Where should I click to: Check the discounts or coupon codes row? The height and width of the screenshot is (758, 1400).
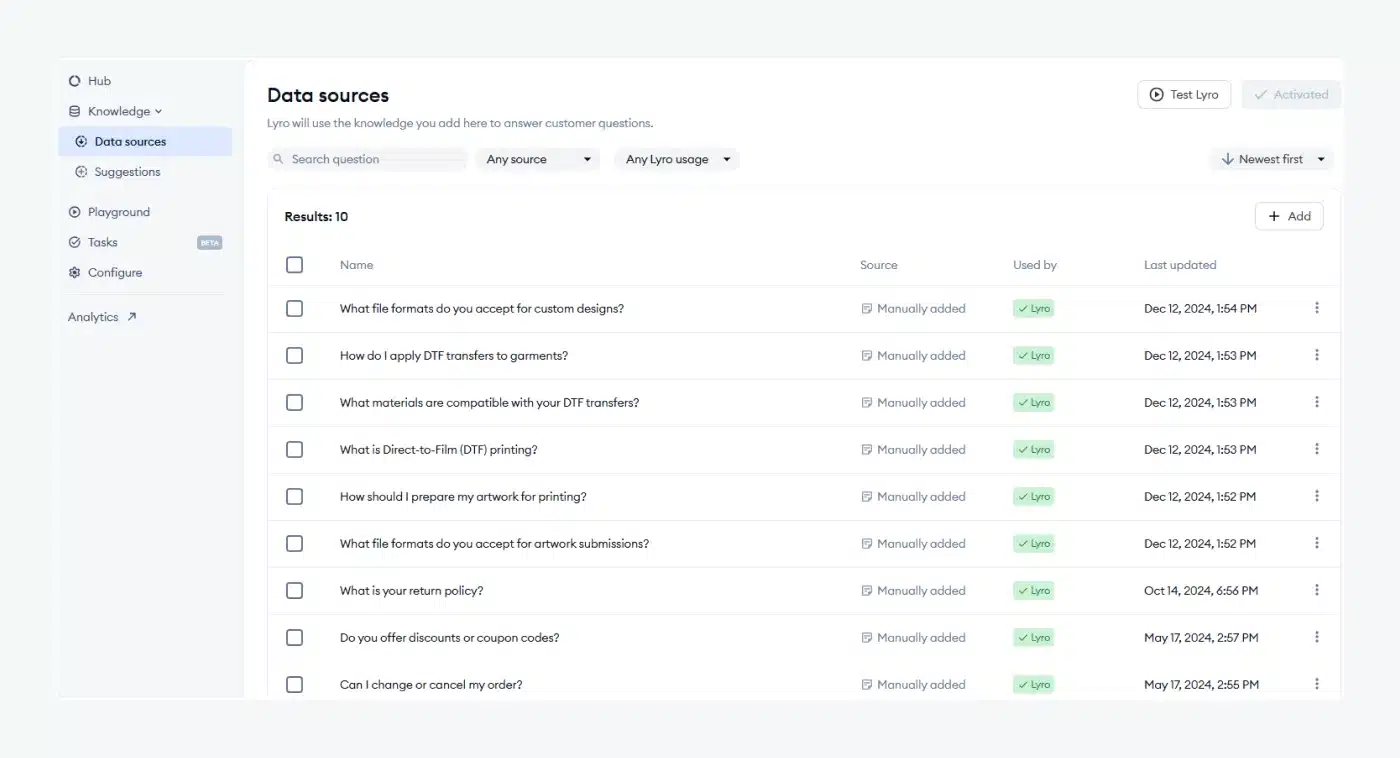click(294, 638)
